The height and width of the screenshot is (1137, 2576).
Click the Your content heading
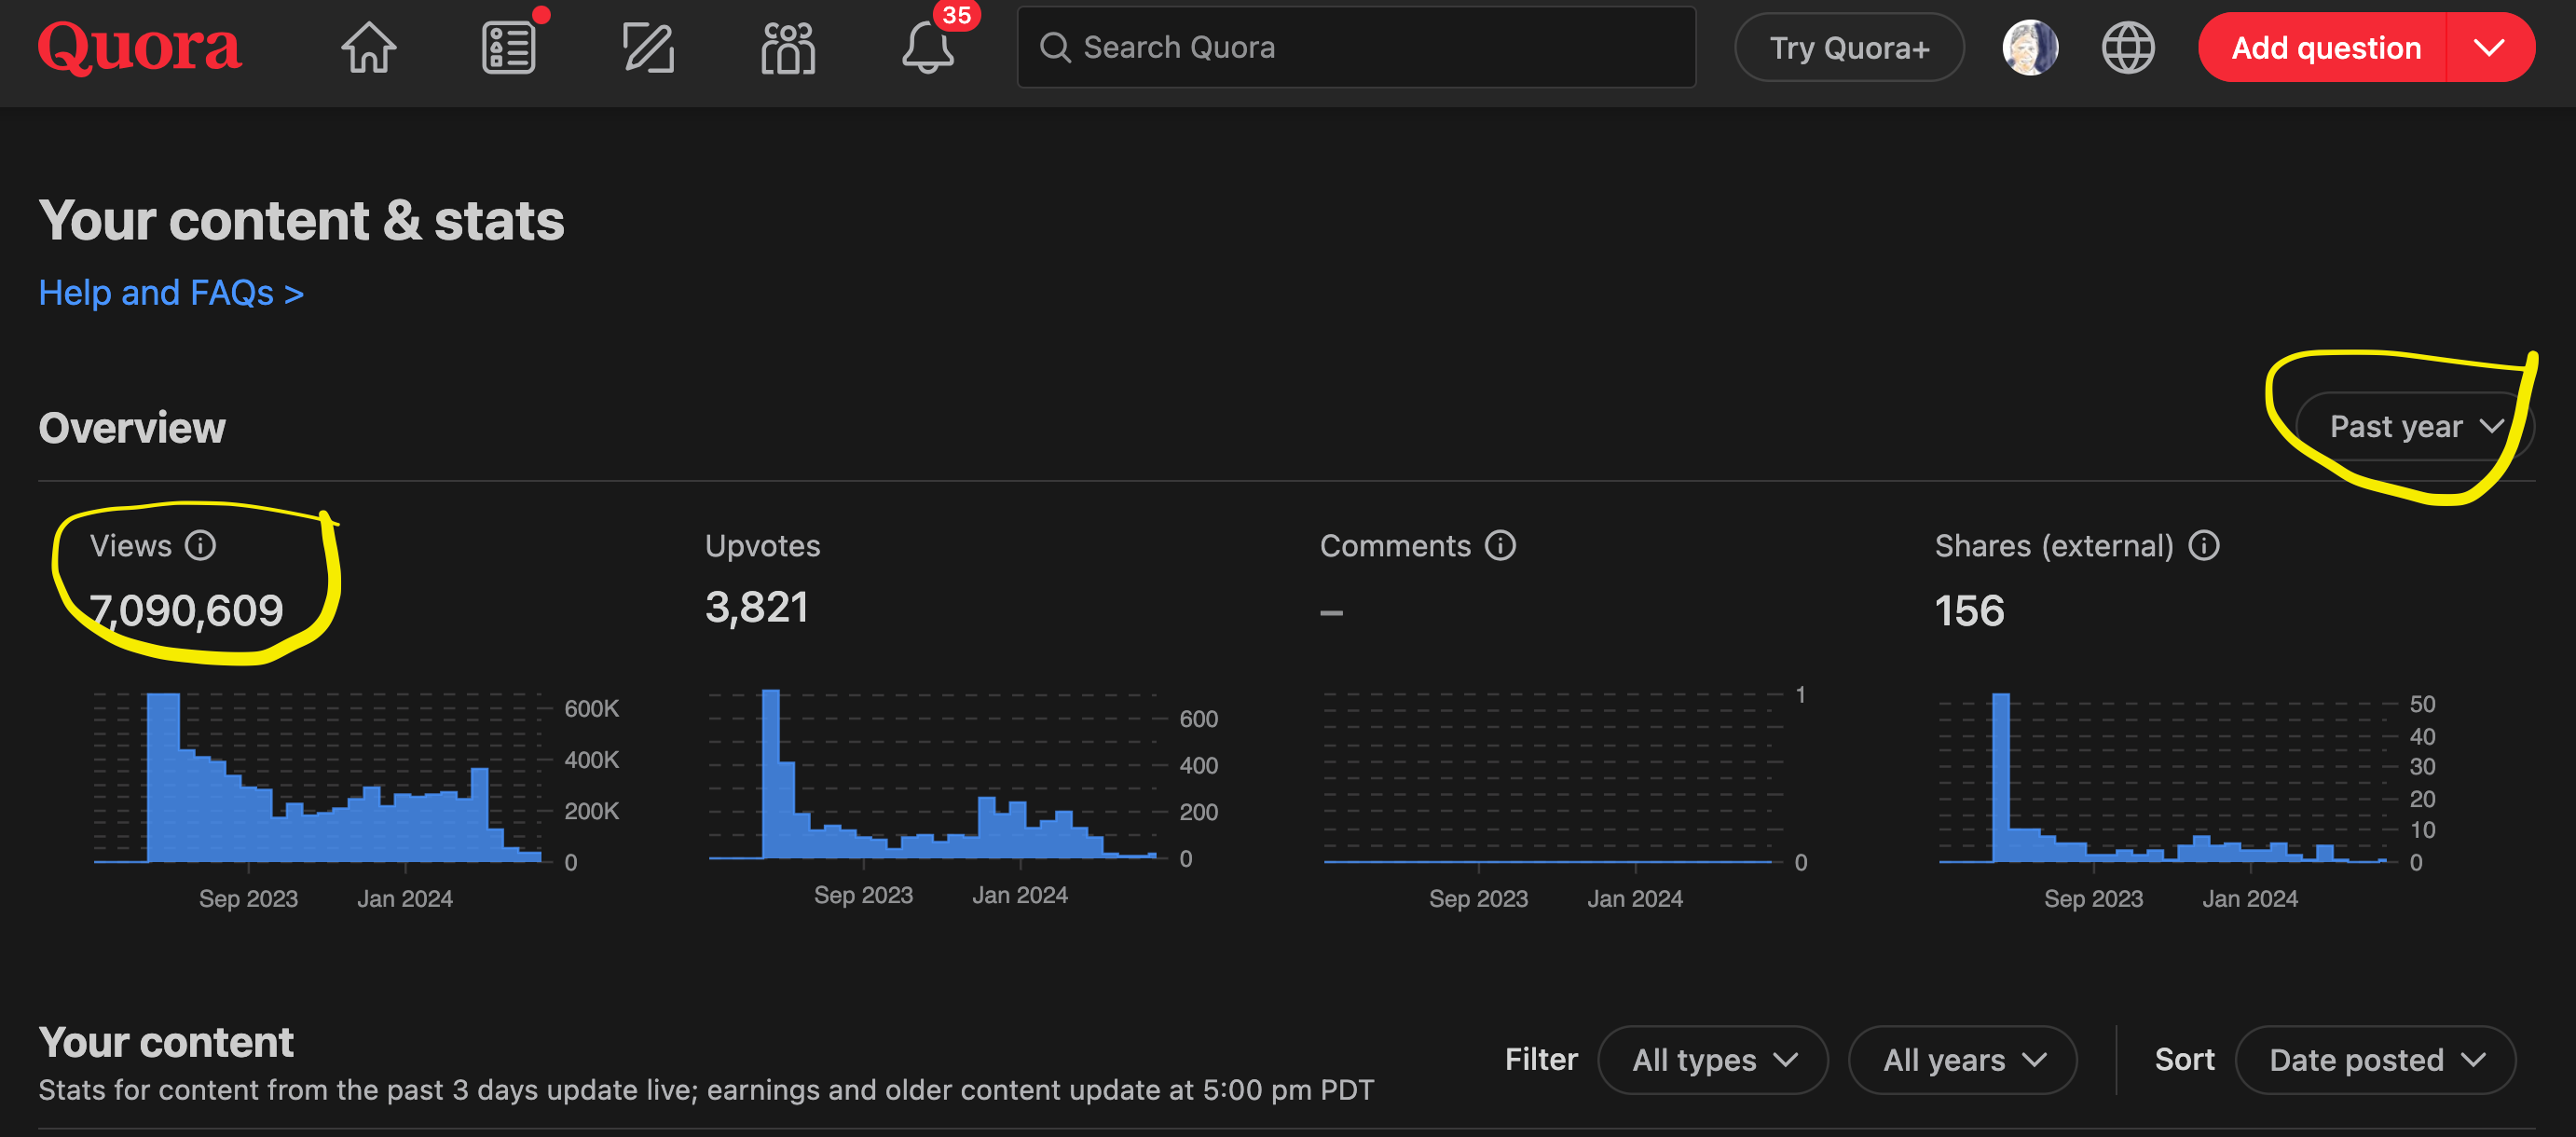(166, 1041)
